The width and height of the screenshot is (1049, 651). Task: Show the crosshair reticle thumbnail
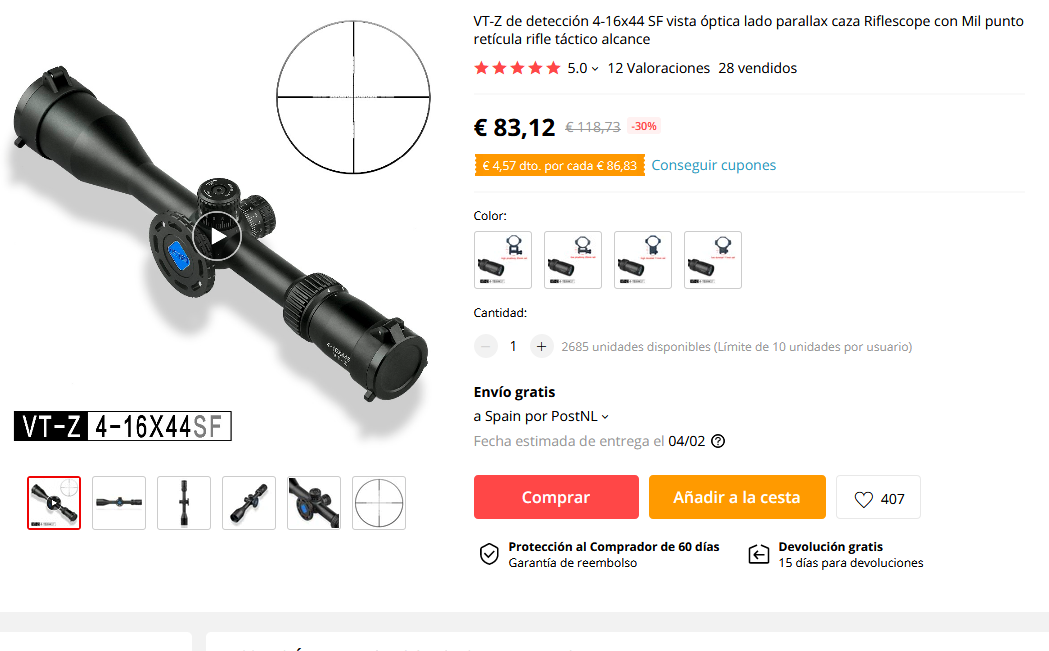379,503
